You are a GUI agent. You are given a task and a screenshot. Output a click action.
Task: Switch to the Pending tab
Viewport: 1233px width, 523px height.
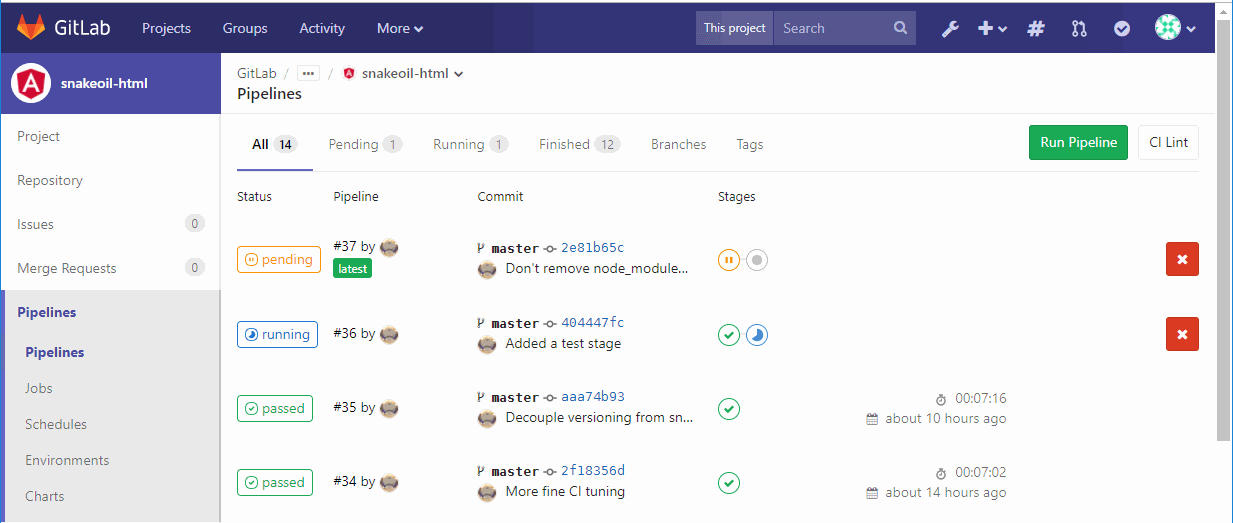(x=364, y=144)
